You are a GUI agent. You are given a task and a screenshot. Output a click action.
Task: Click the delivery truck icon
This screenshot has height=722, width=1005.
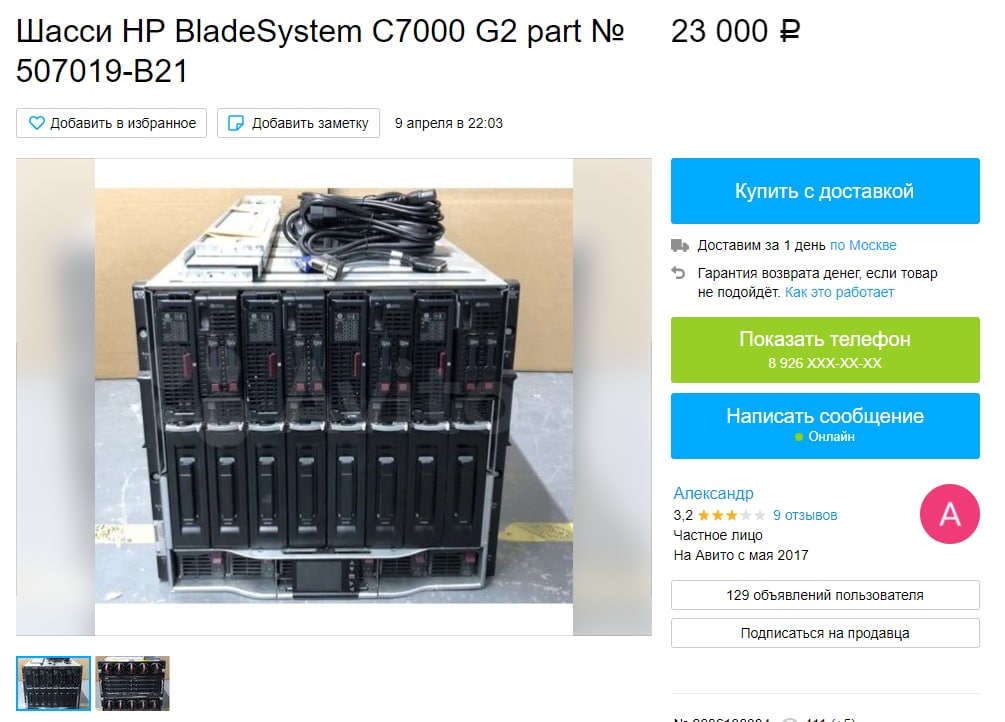(x=679, y=245)
